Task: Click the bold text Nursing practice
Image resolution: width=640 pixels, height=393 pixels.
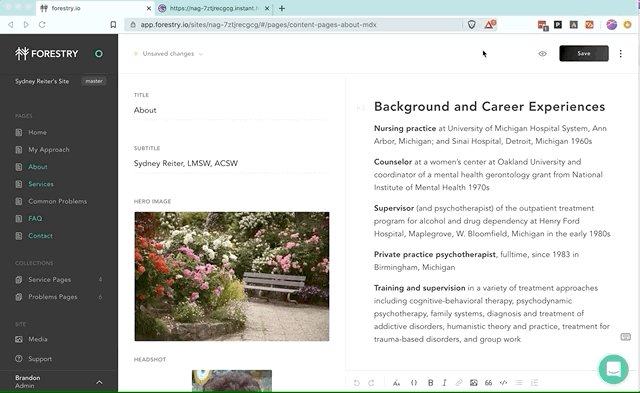Action: 405,128
